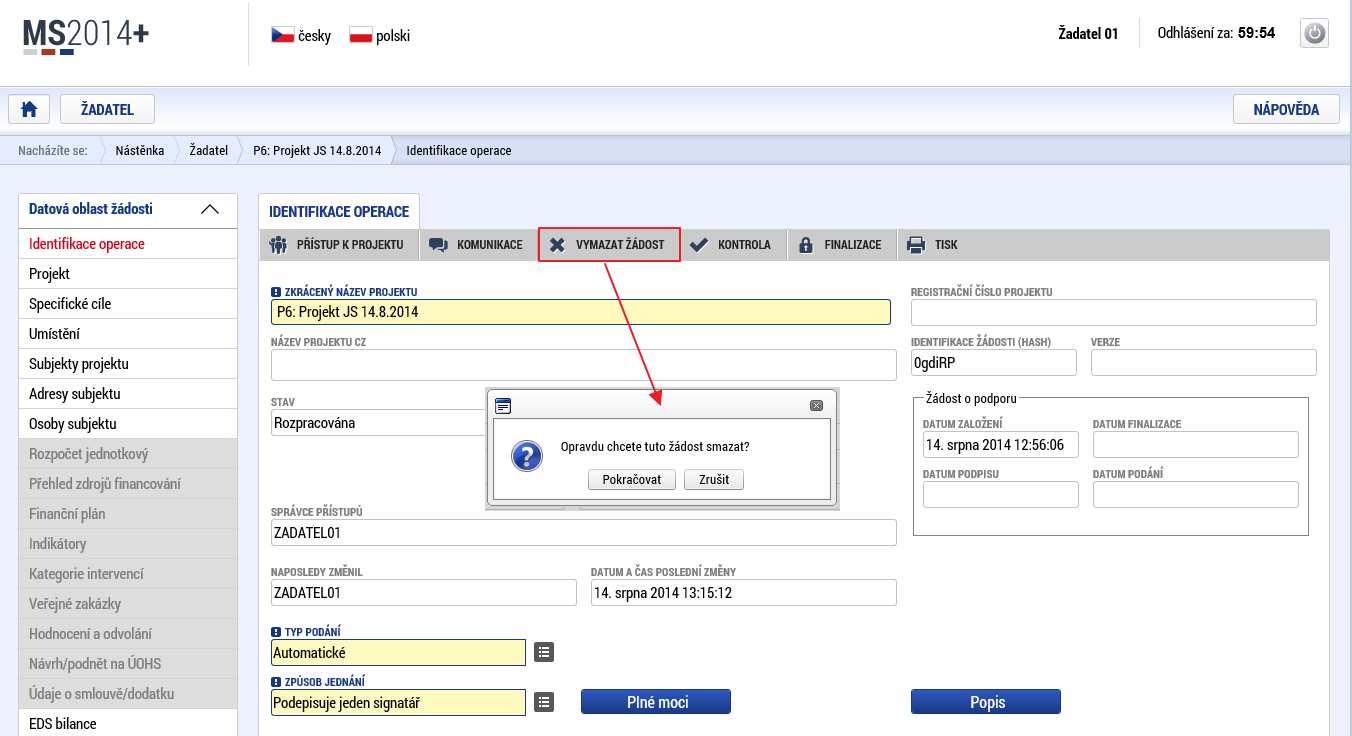1352x736 pixels.
Task: Open Finanční plán in the sidebar
Action: point(128,514)
